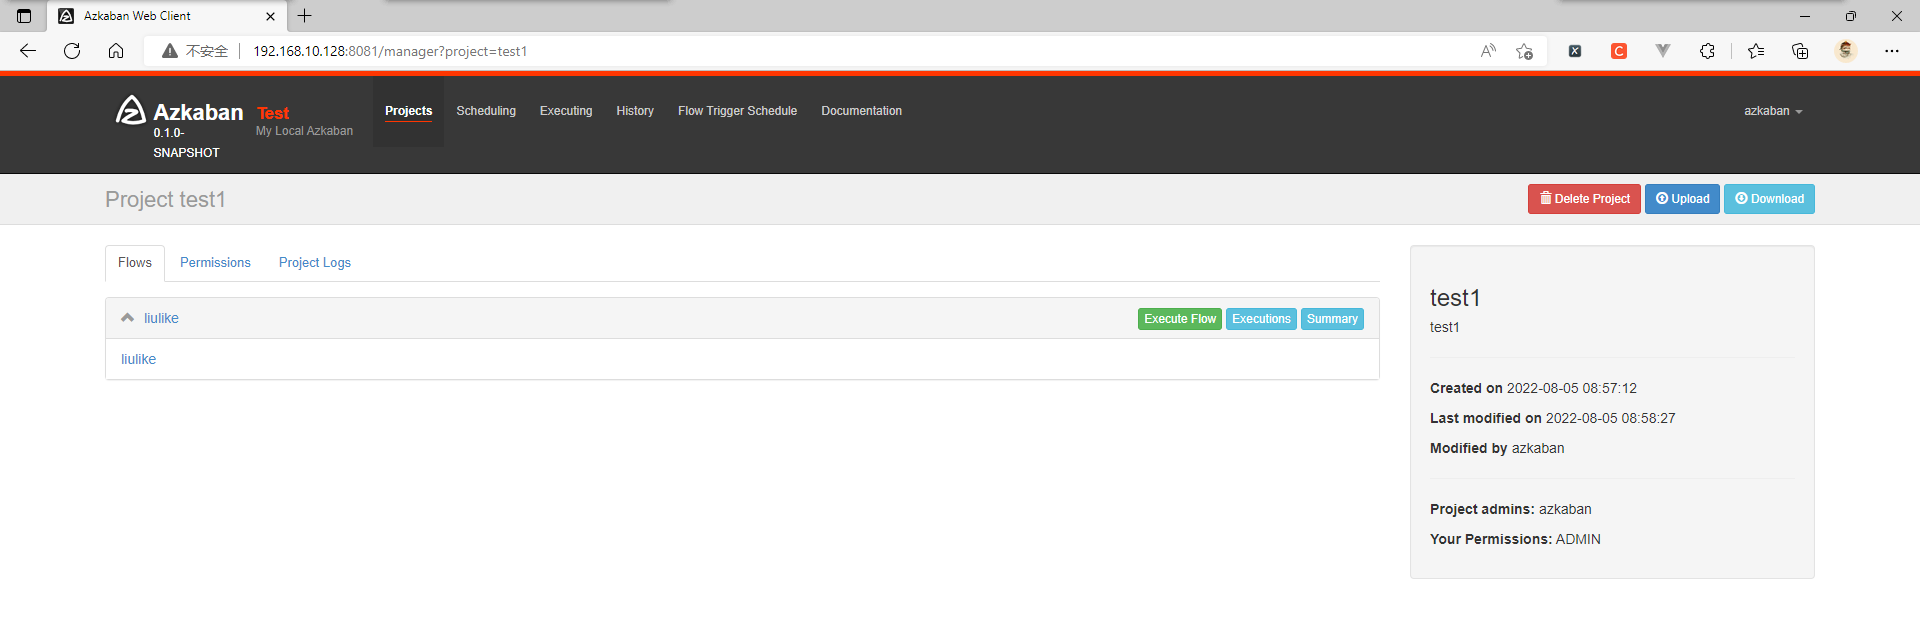This screenshot has width=1920, height=635.
Task: Collapse the liulike flow chevron
Action: click(x=127, y=318)
